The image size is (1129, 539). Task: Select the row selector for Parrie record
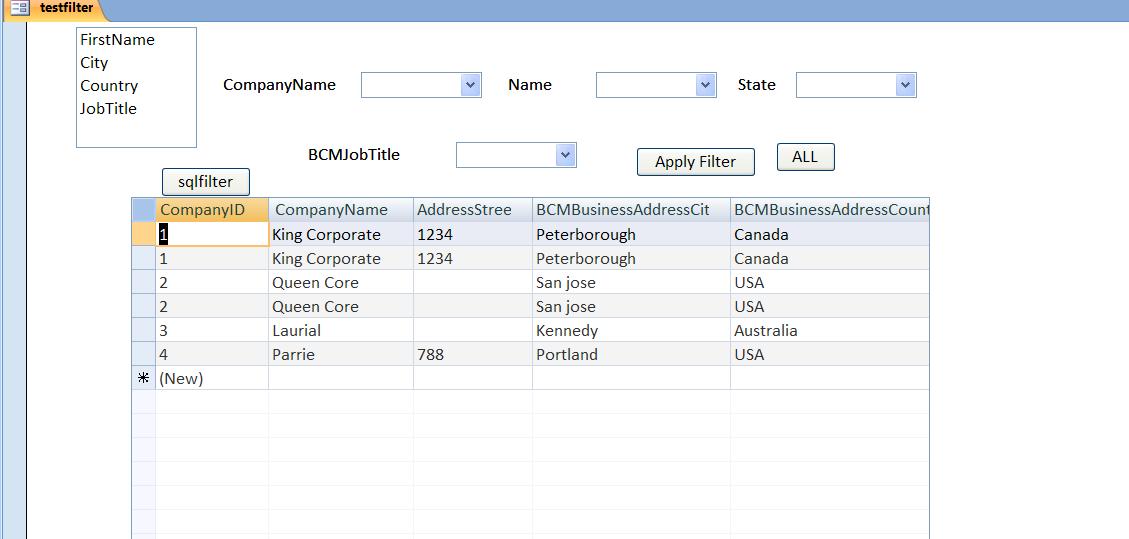pyautogui.click(x=144, y=354)
